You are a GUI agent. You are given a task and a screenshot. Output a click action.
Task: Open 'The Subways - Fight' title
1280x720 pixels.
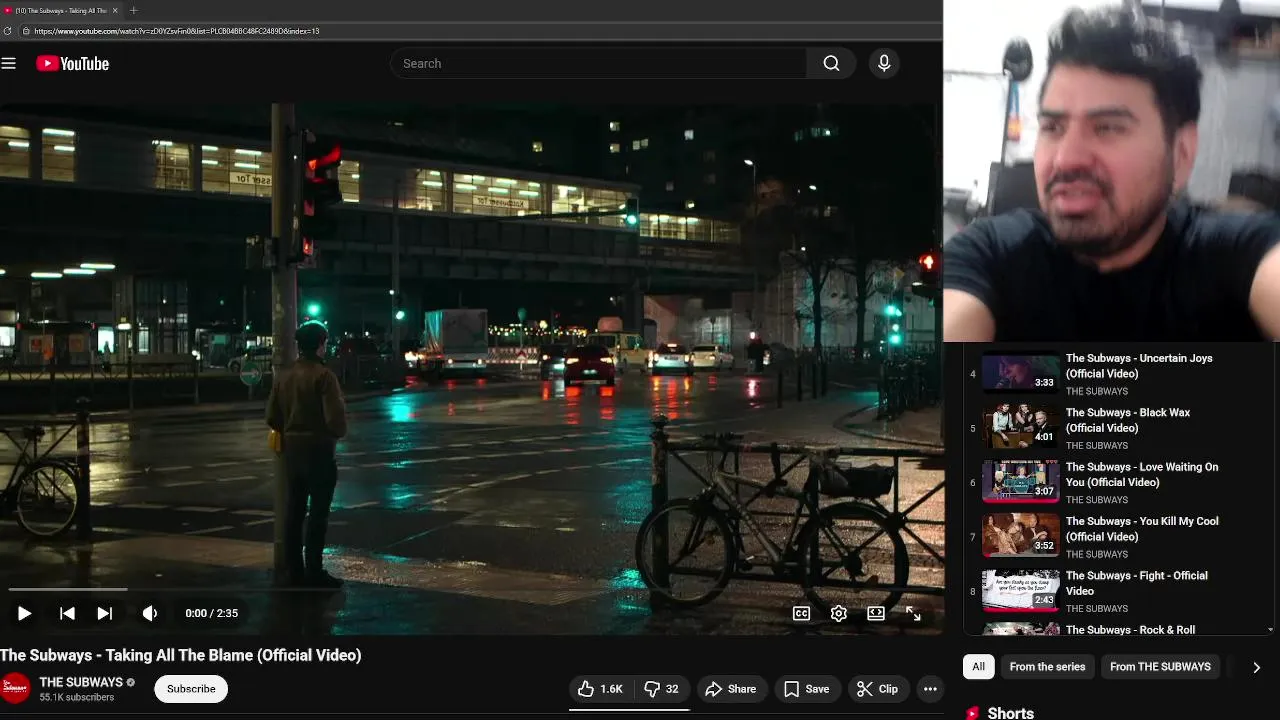[x=1137, y=583]
